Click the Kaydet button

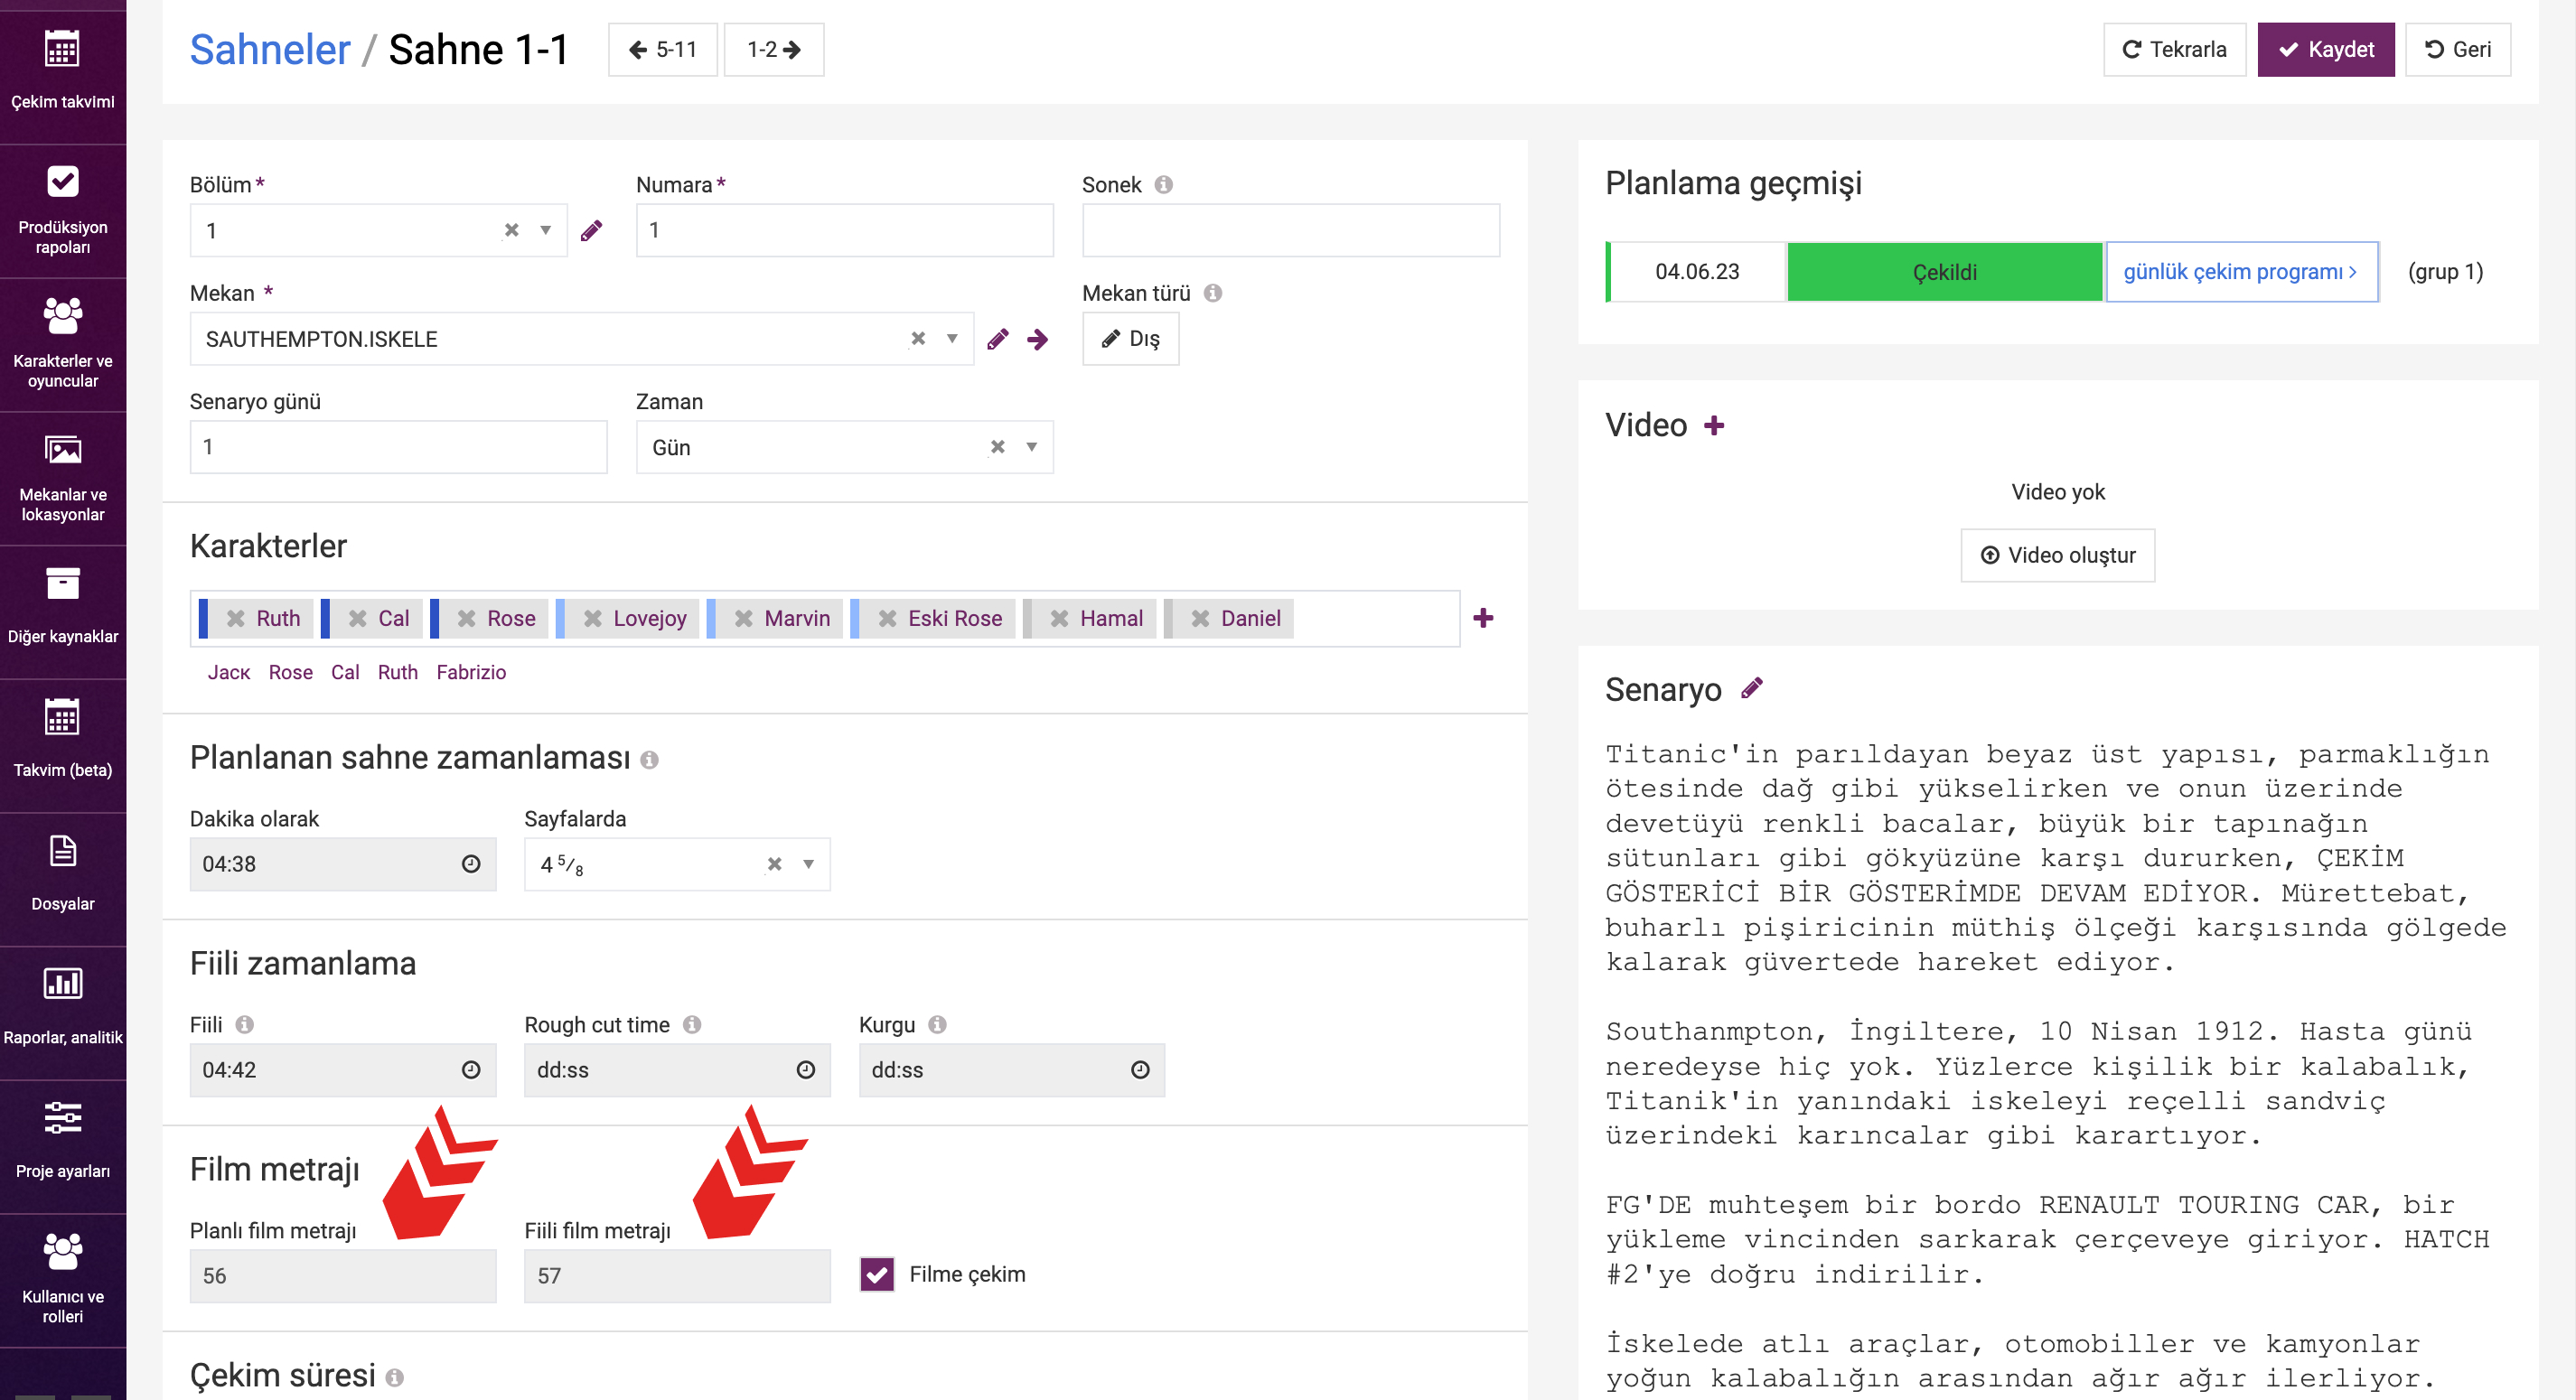(x=2325, y=49)
